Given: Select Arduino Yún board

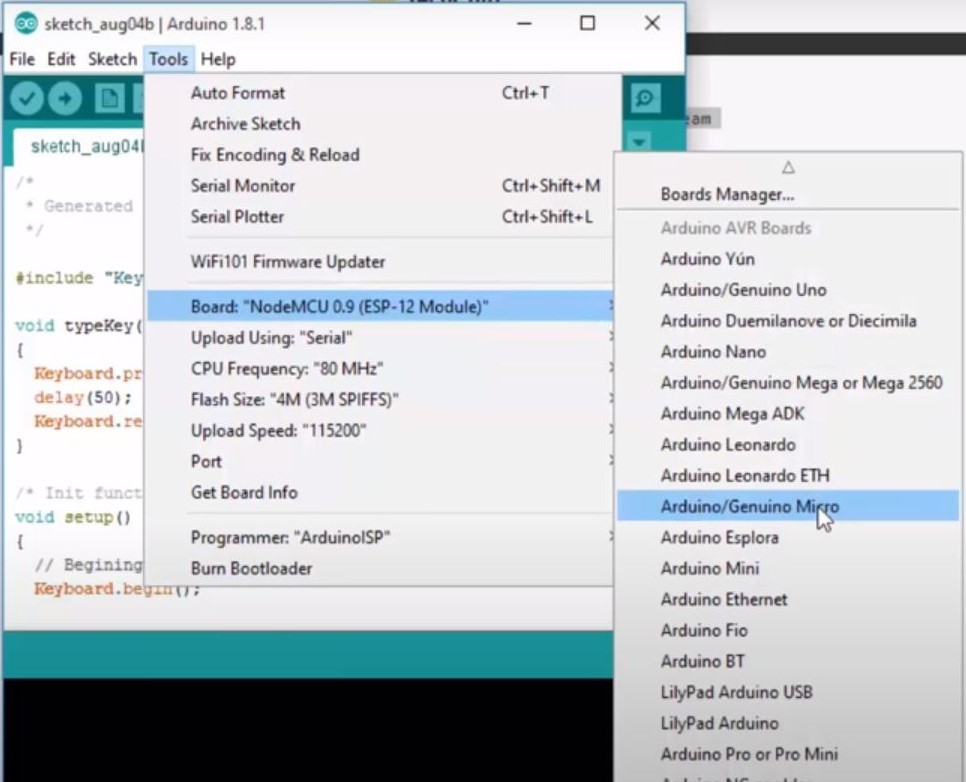Looking at the screenshot, I should pos(788,259).
